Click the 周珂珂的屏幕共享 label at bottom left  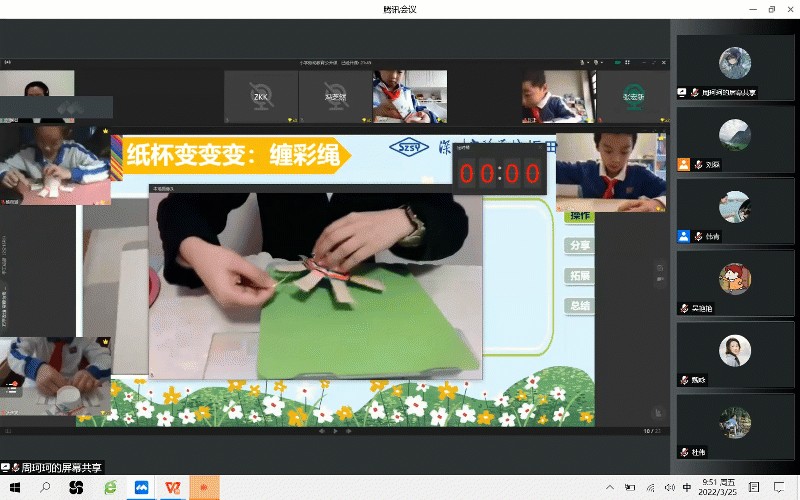tap(55, 467)
